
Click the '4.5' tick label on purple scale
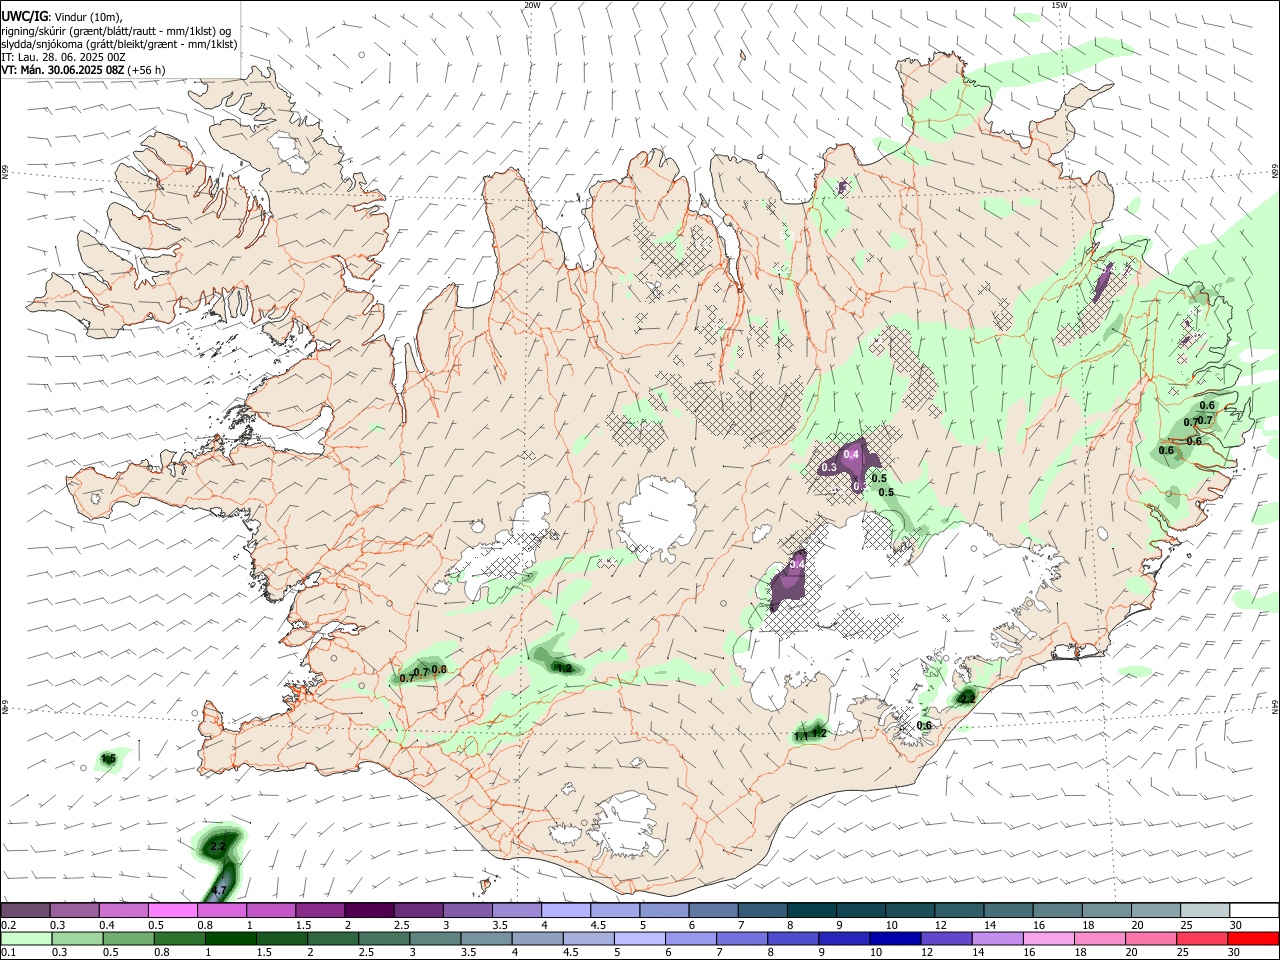click(598, 925)
